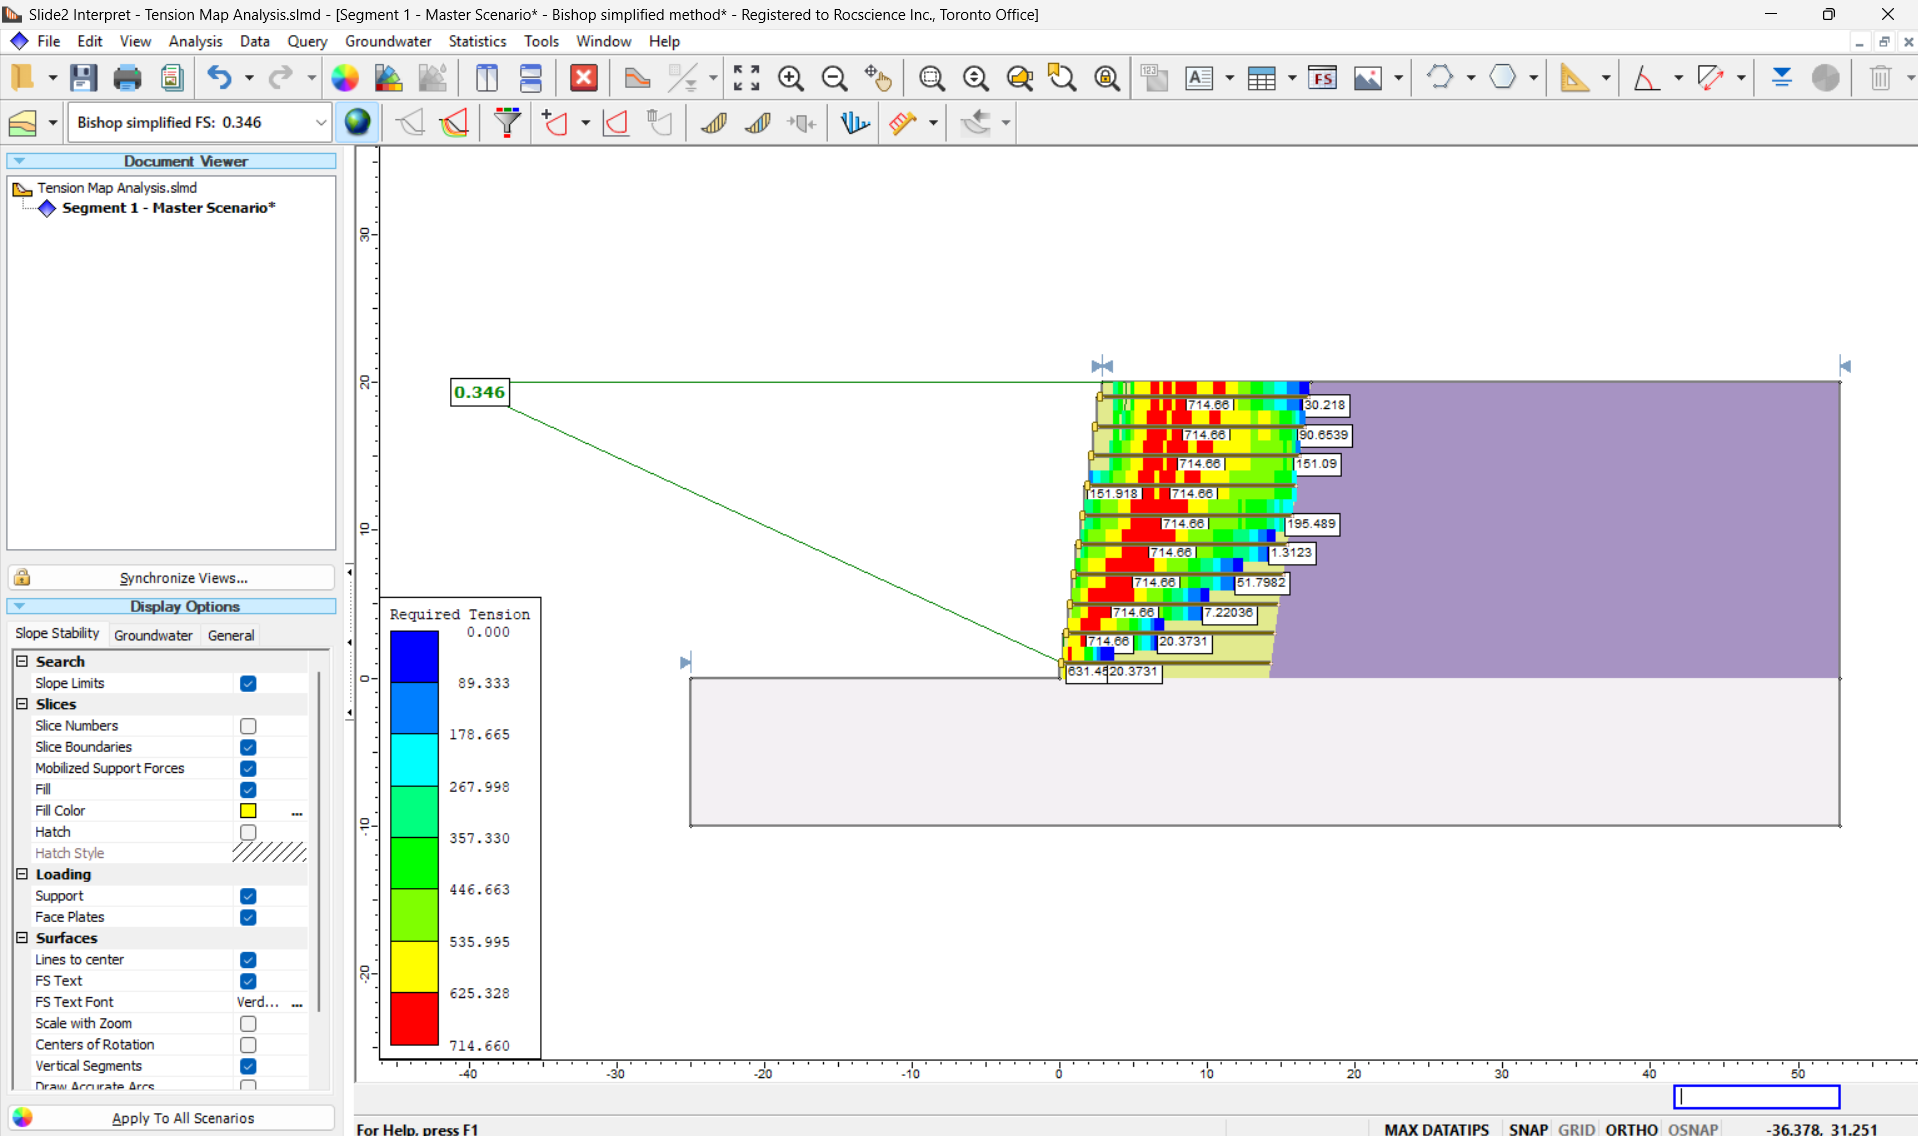Click the Add Image icon
Screen dimensions: 1918x1136
1367,78
